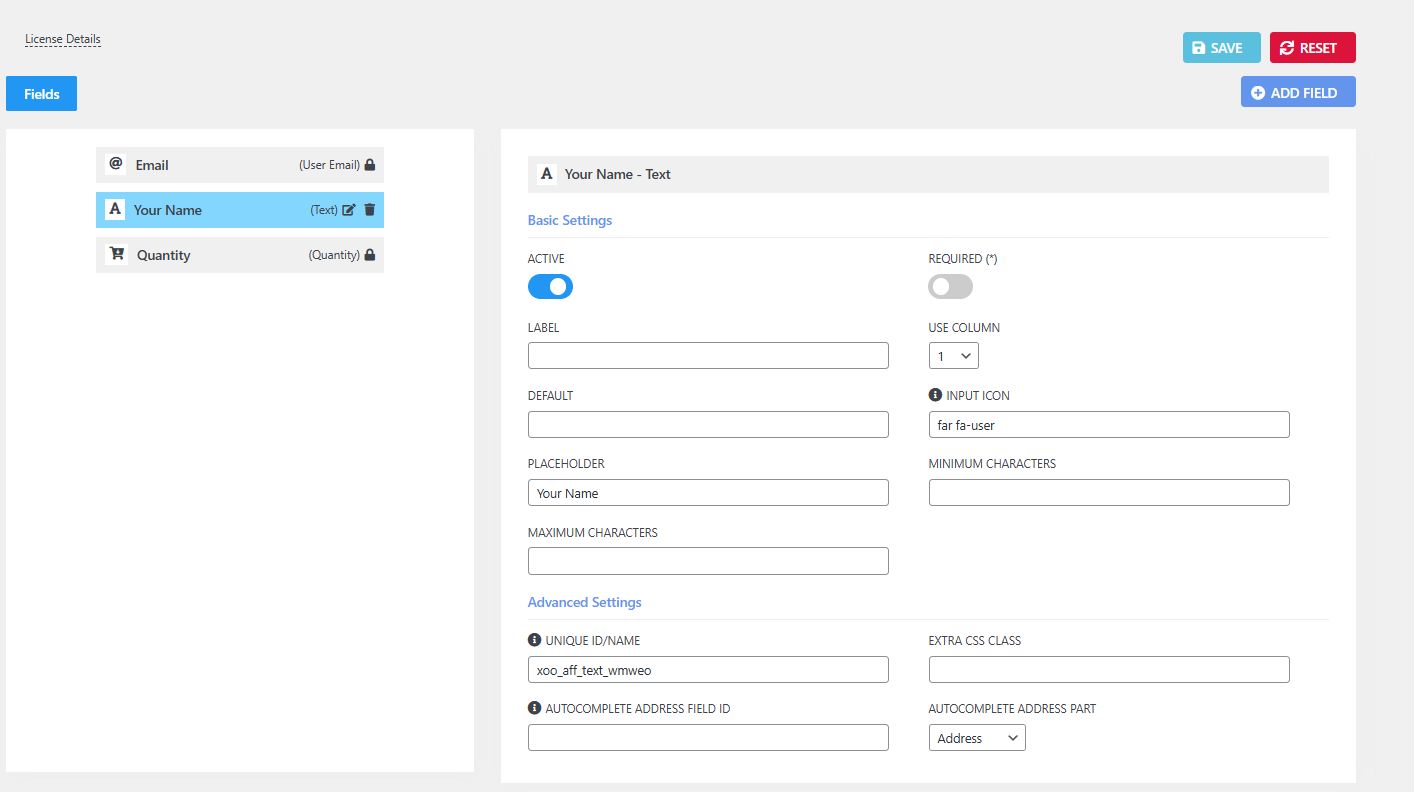Click the Reset button
Image resolution: width=1414 pixels, height=792 pixels.
[1313, 47]
